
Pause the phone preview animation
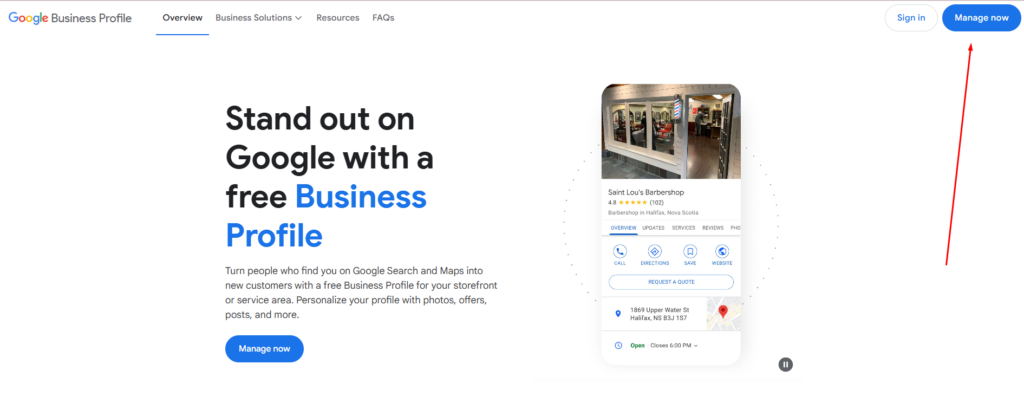(x=786, y=364)
